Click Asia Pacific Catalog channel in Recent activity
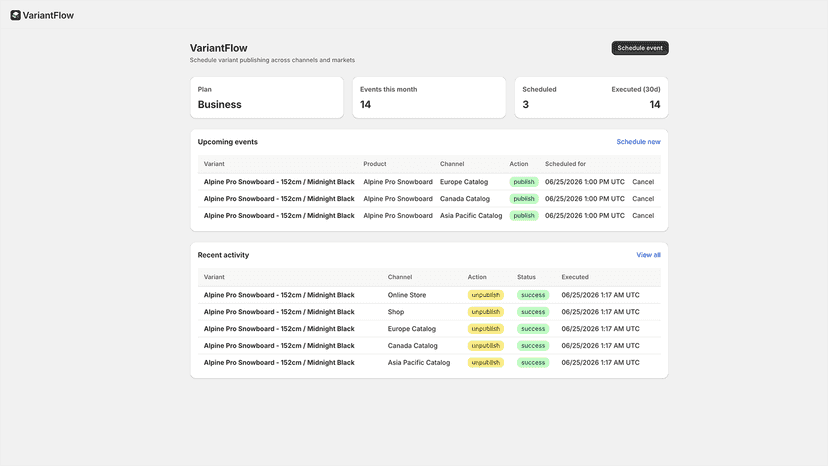This screenshot has height=466, width=828. click(x=419, y=362)
